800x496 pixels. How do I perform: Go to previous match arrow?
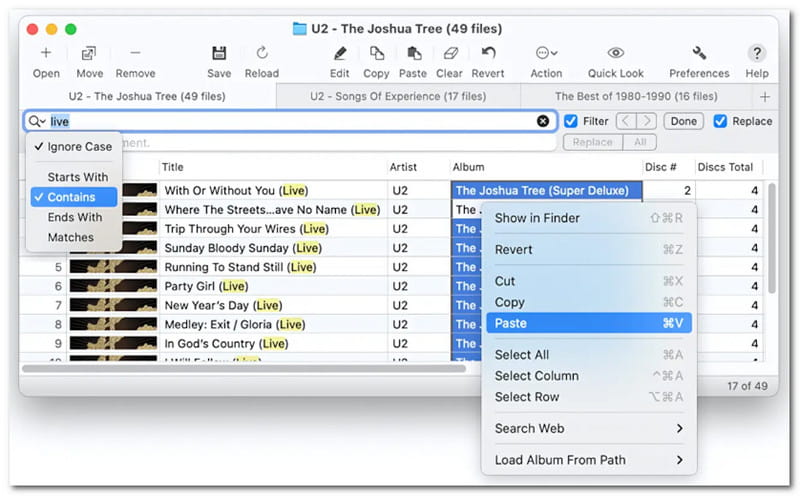pyautogui.click(x=626, y=121)
